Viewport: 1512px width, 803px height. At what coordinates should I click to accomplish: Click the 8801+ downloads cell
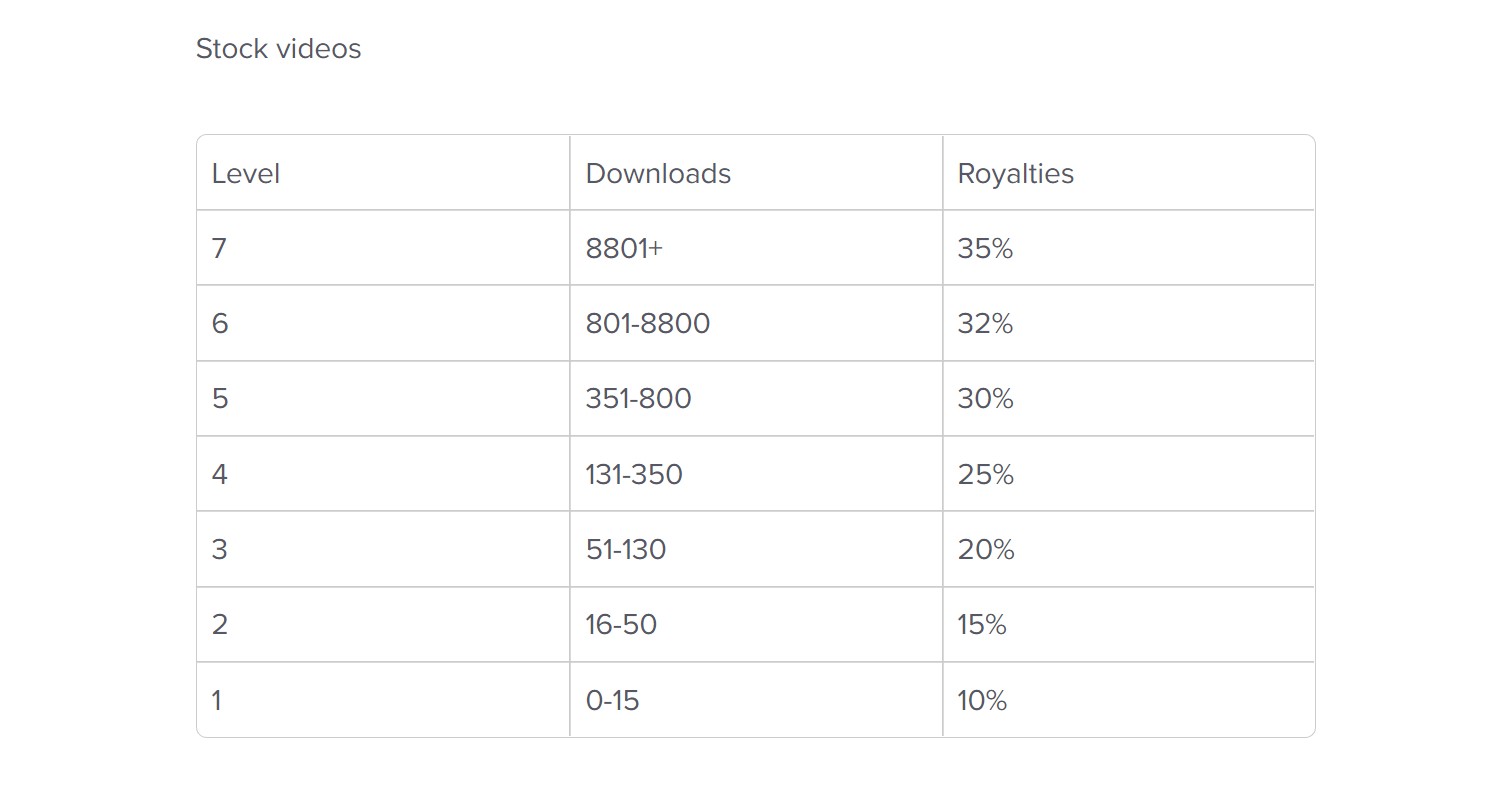[x=624, y=249]
